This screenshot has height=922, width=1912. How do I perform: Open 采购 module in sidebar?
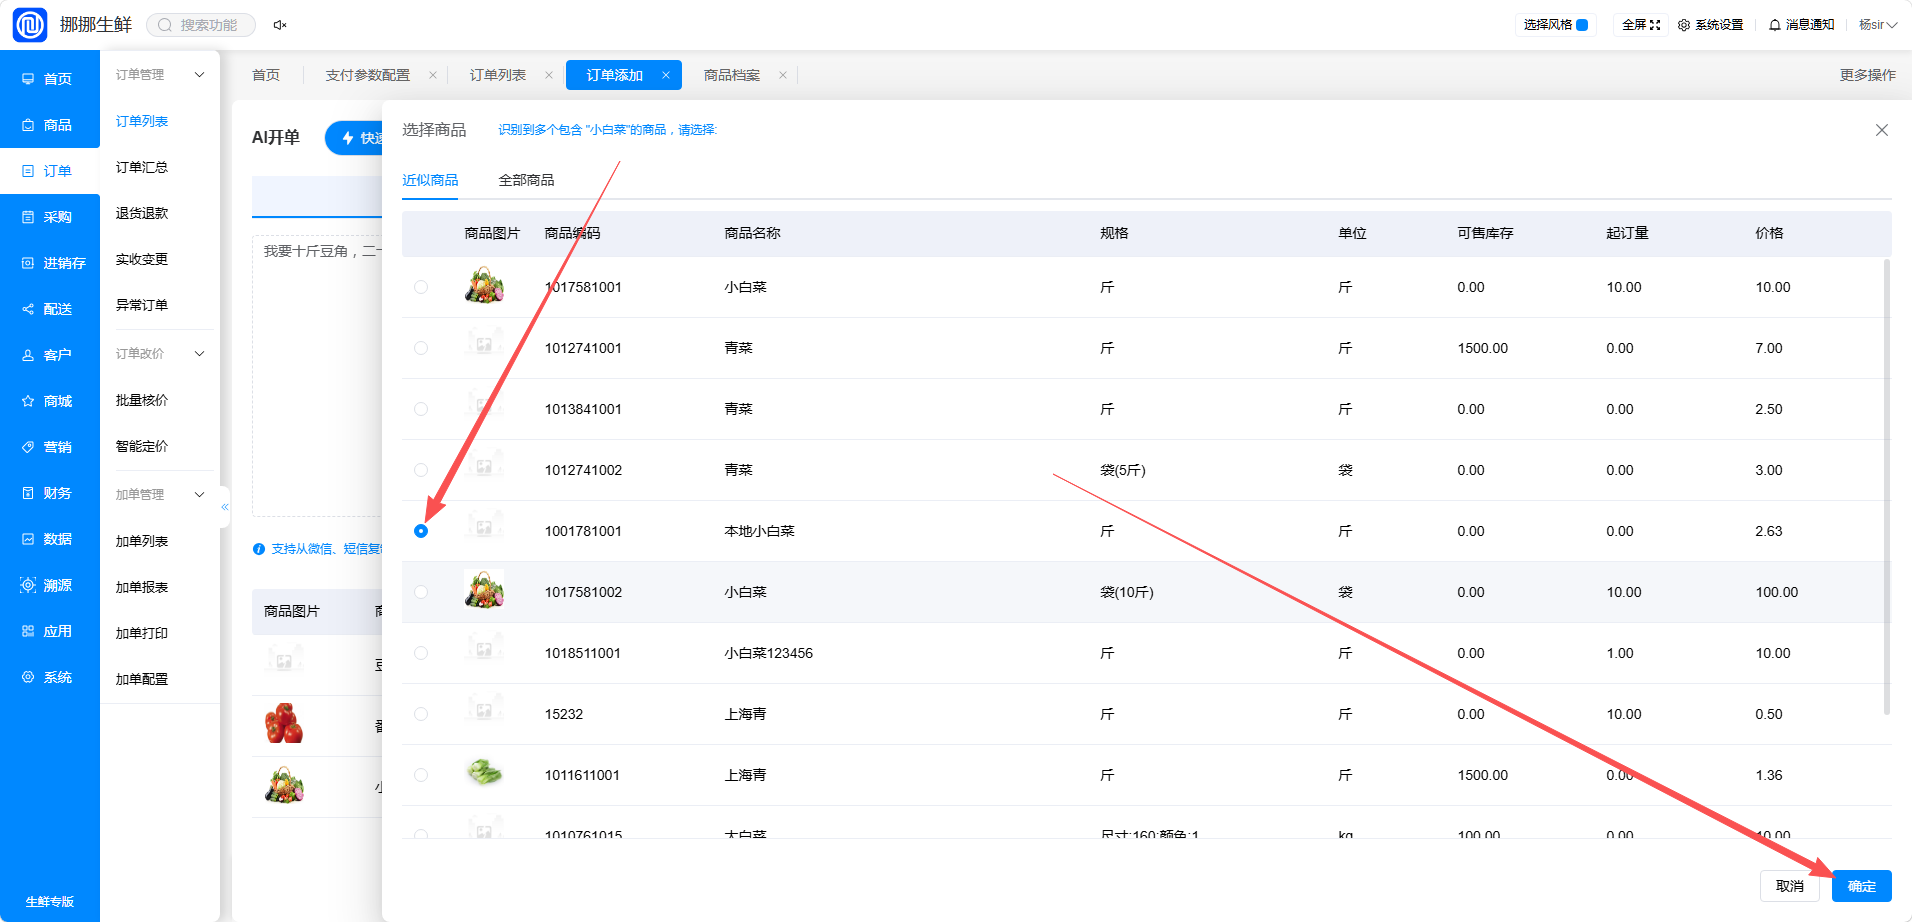point(50,217)
